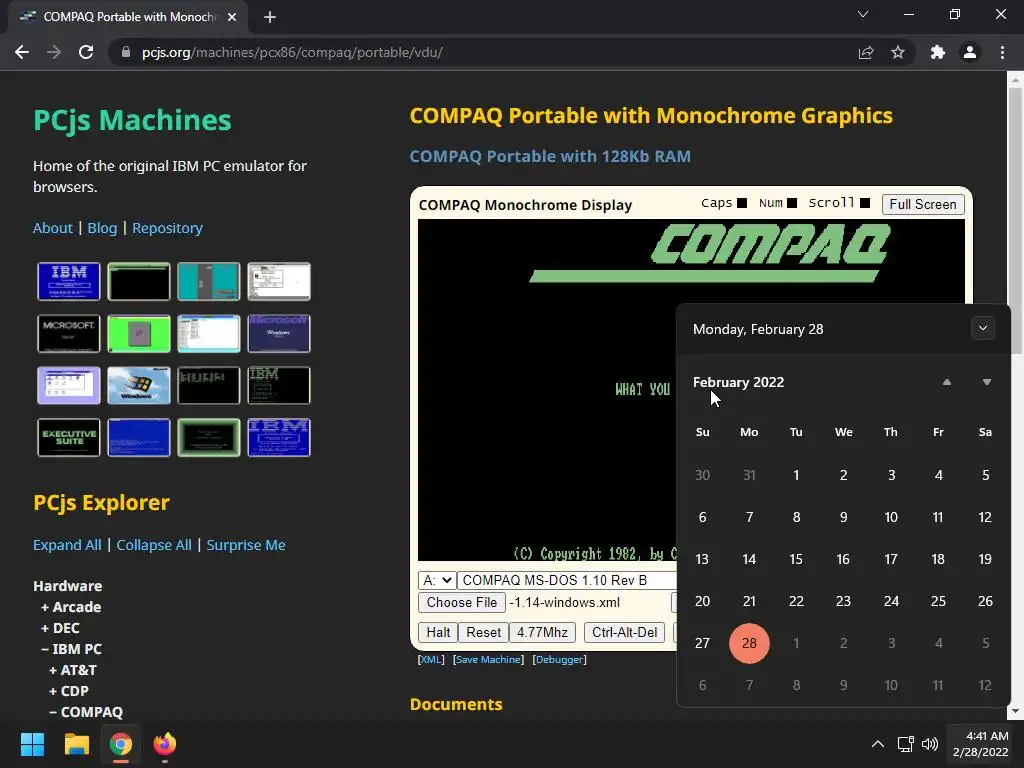Click the Choose File button
Viewport: 1024px width, 768px height.
(462, 602)
